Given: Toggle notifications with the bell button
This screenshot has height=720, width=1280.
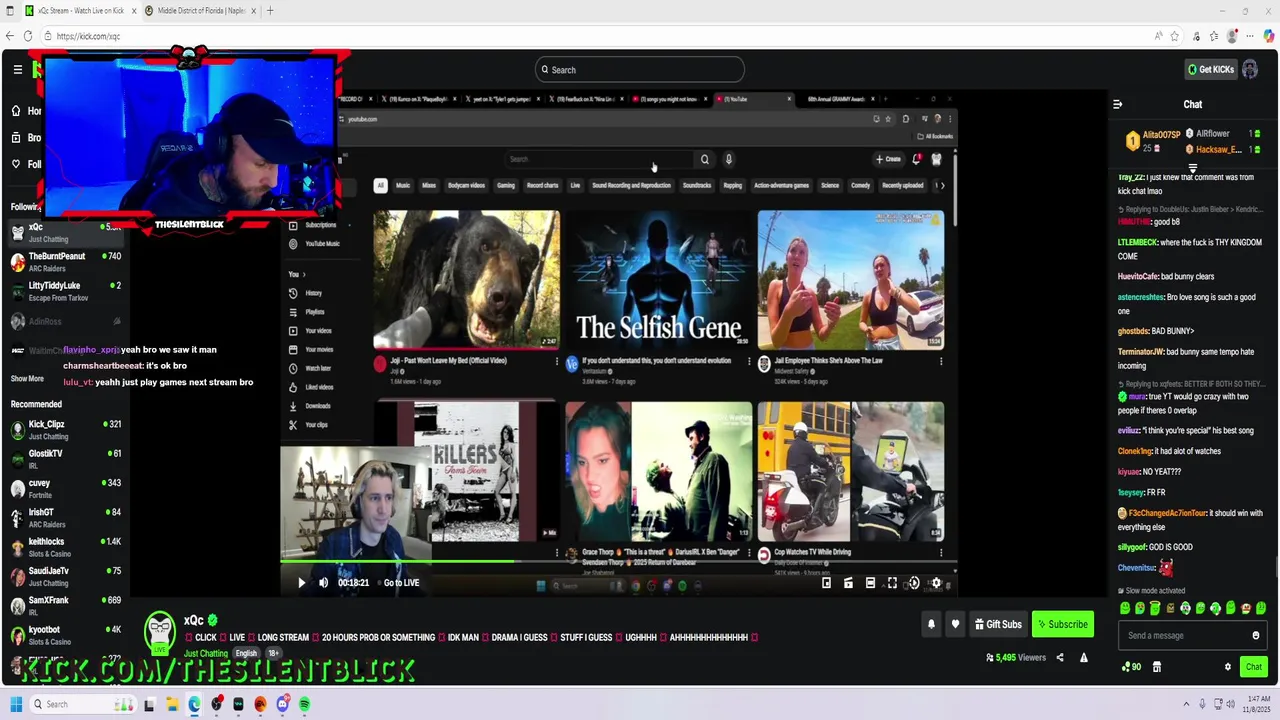Looking at the screenshot, I should pyautogui.click(x=931, y=624).
